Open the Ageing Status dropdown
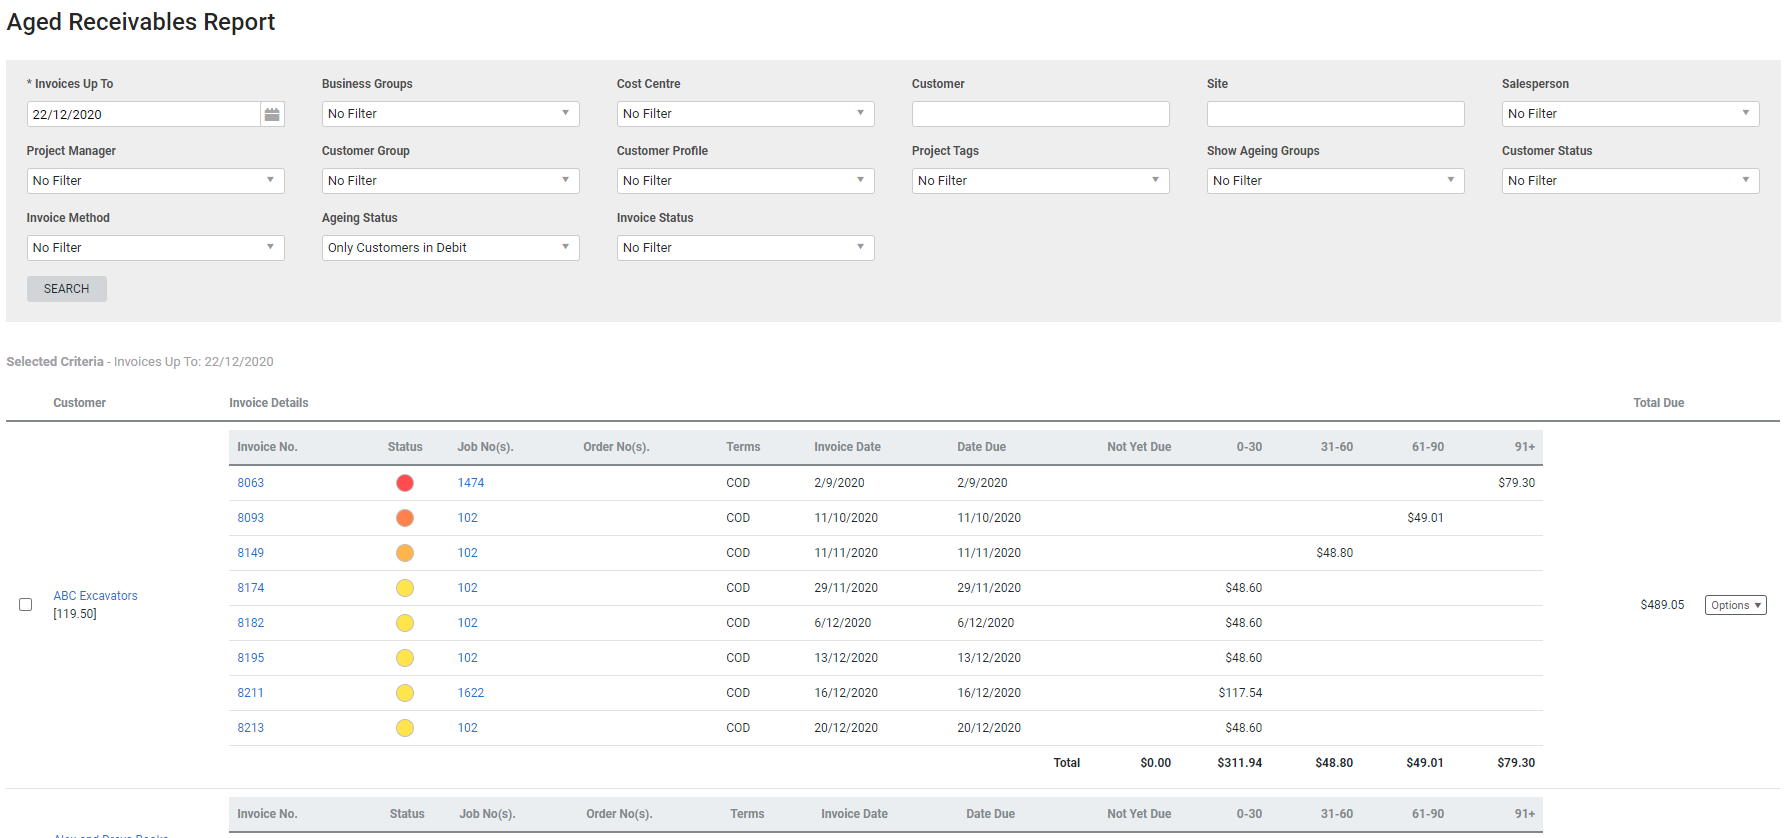This screenshot has height=838, width=1787. coord(450,248)
